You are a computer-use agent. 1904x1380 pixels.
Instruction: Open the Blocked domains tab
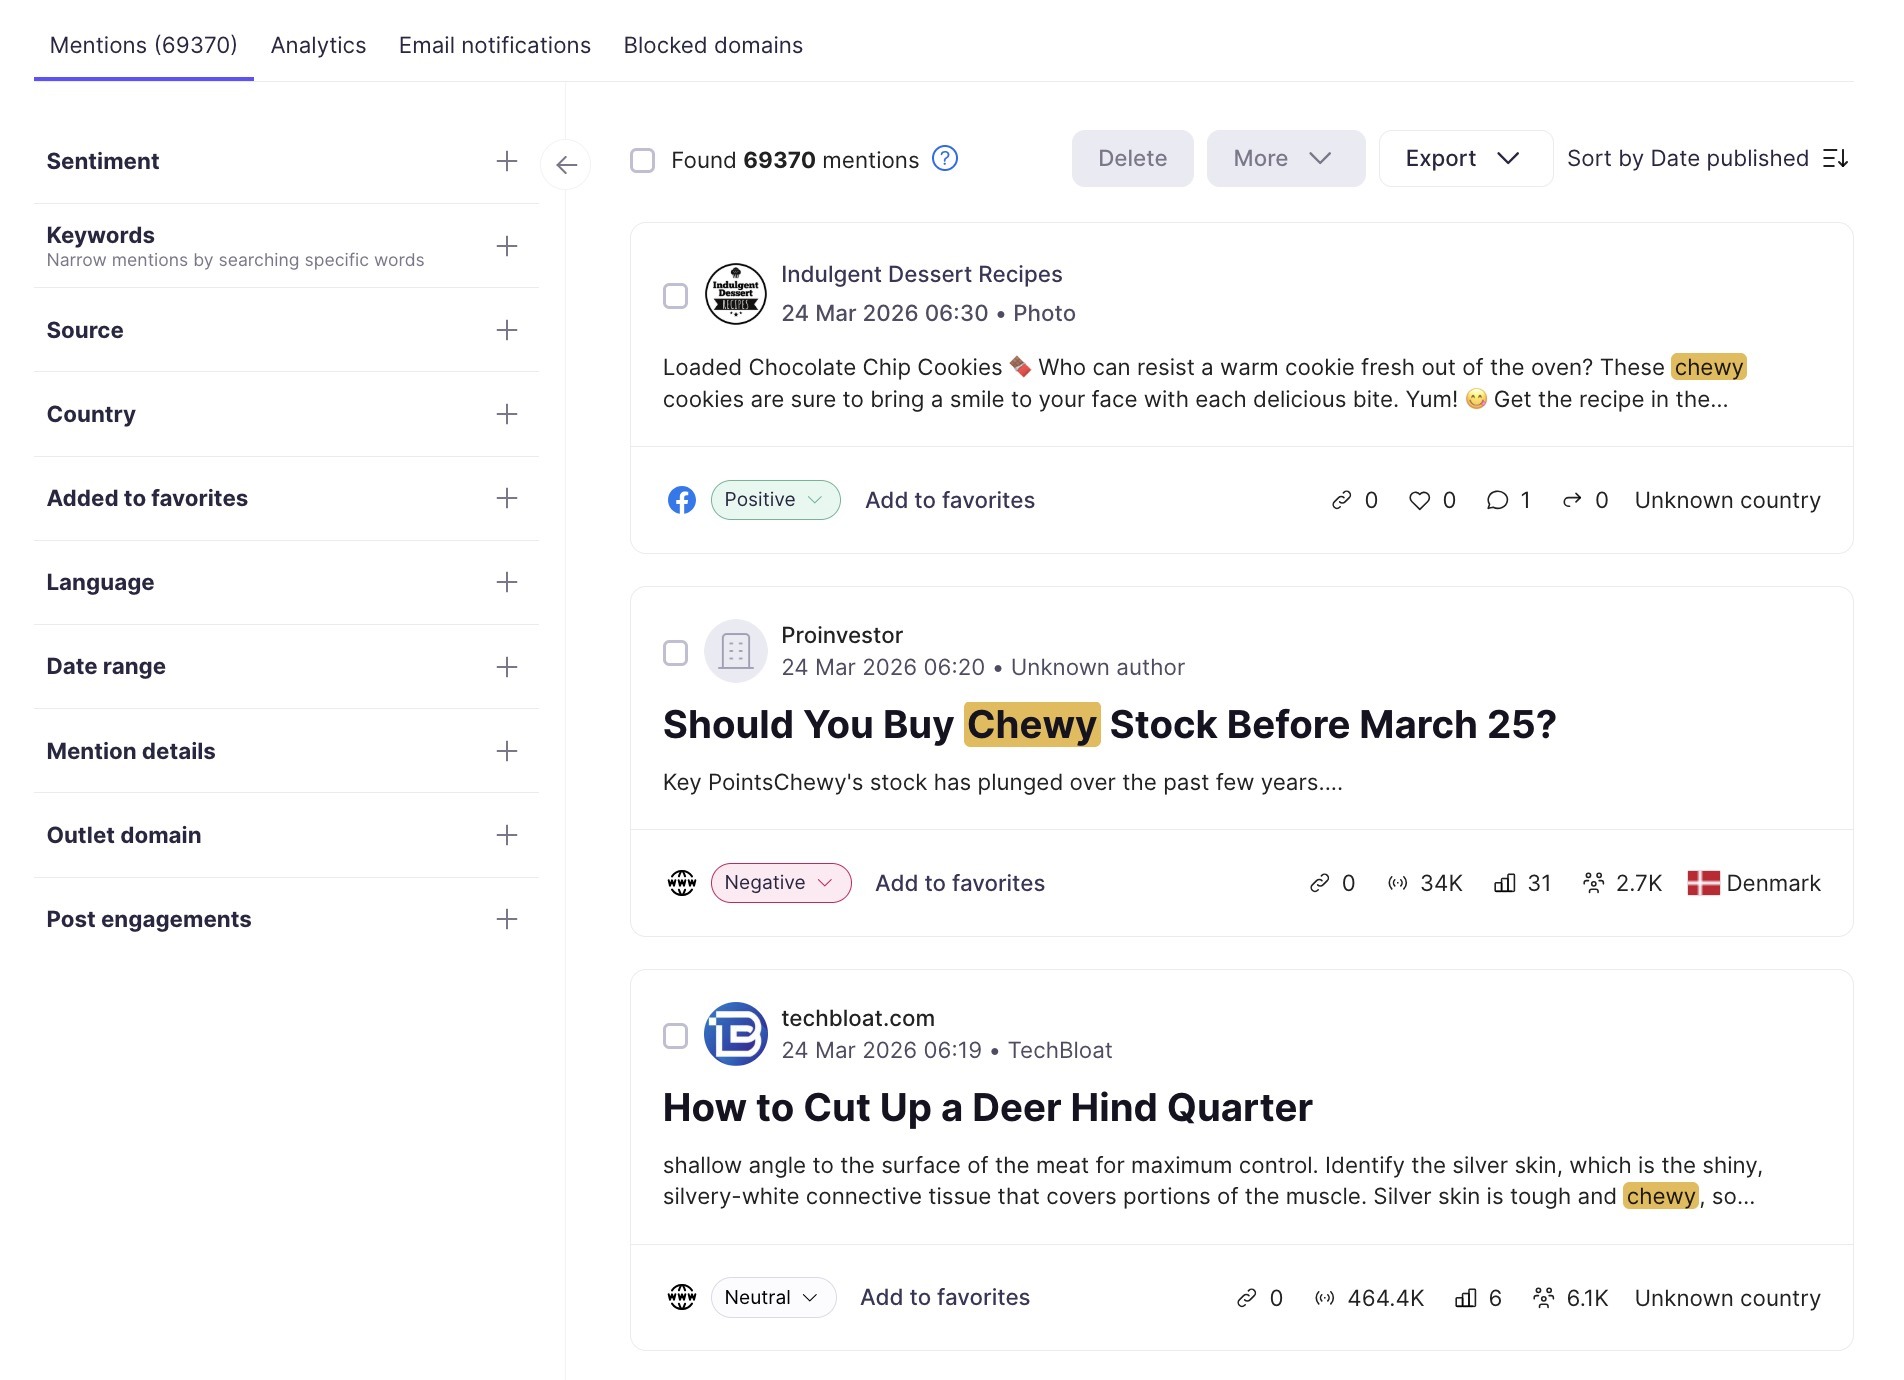[x=712, y=45]
